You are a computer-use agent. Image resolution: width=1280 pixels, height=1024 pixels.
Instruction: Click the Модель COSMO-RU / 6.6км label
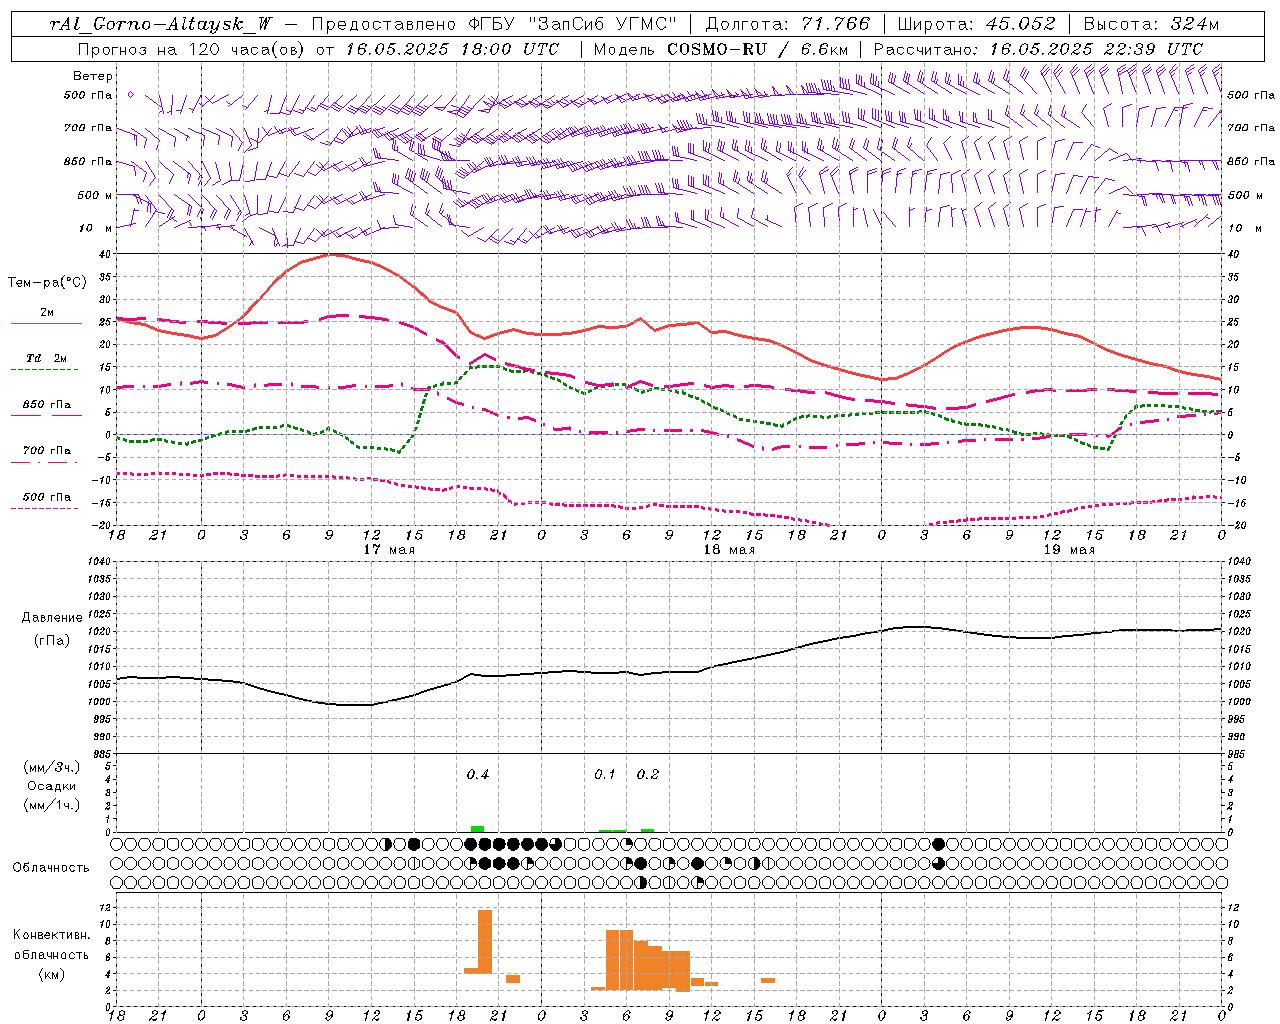pos(720,49)
